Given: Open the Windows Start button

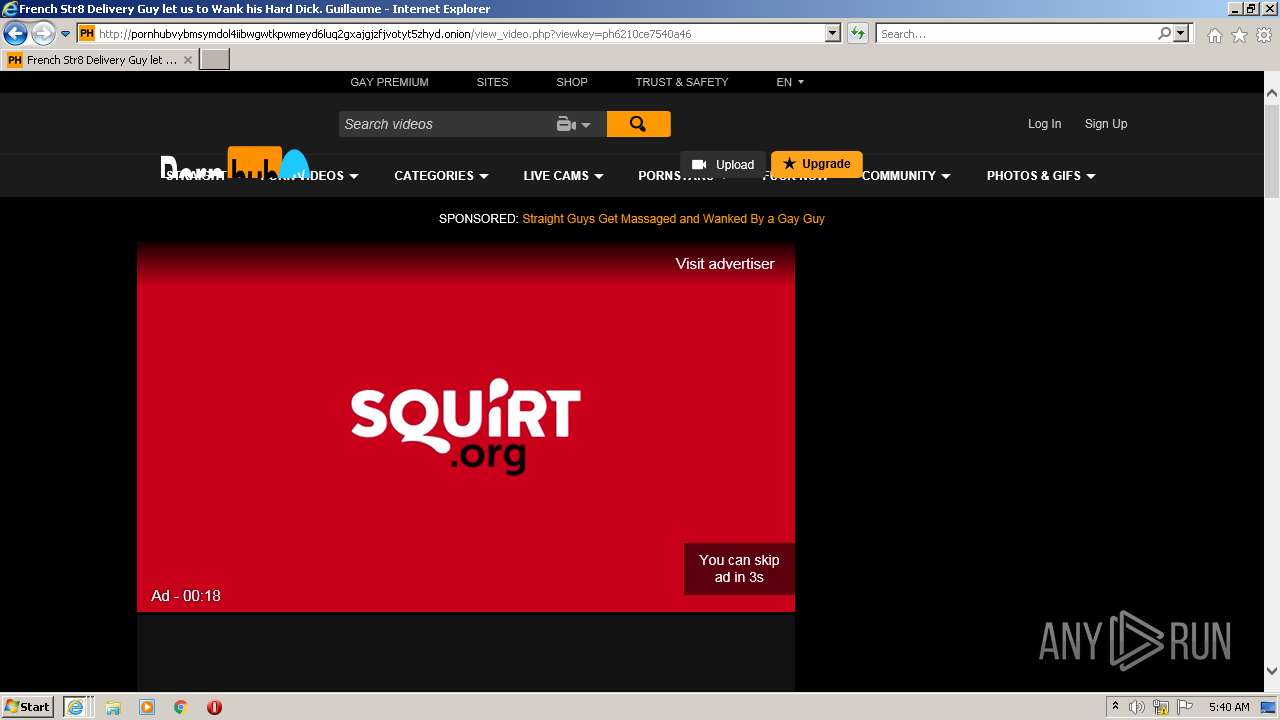Looking at the screenshot, I should click(x=27, y=707).
